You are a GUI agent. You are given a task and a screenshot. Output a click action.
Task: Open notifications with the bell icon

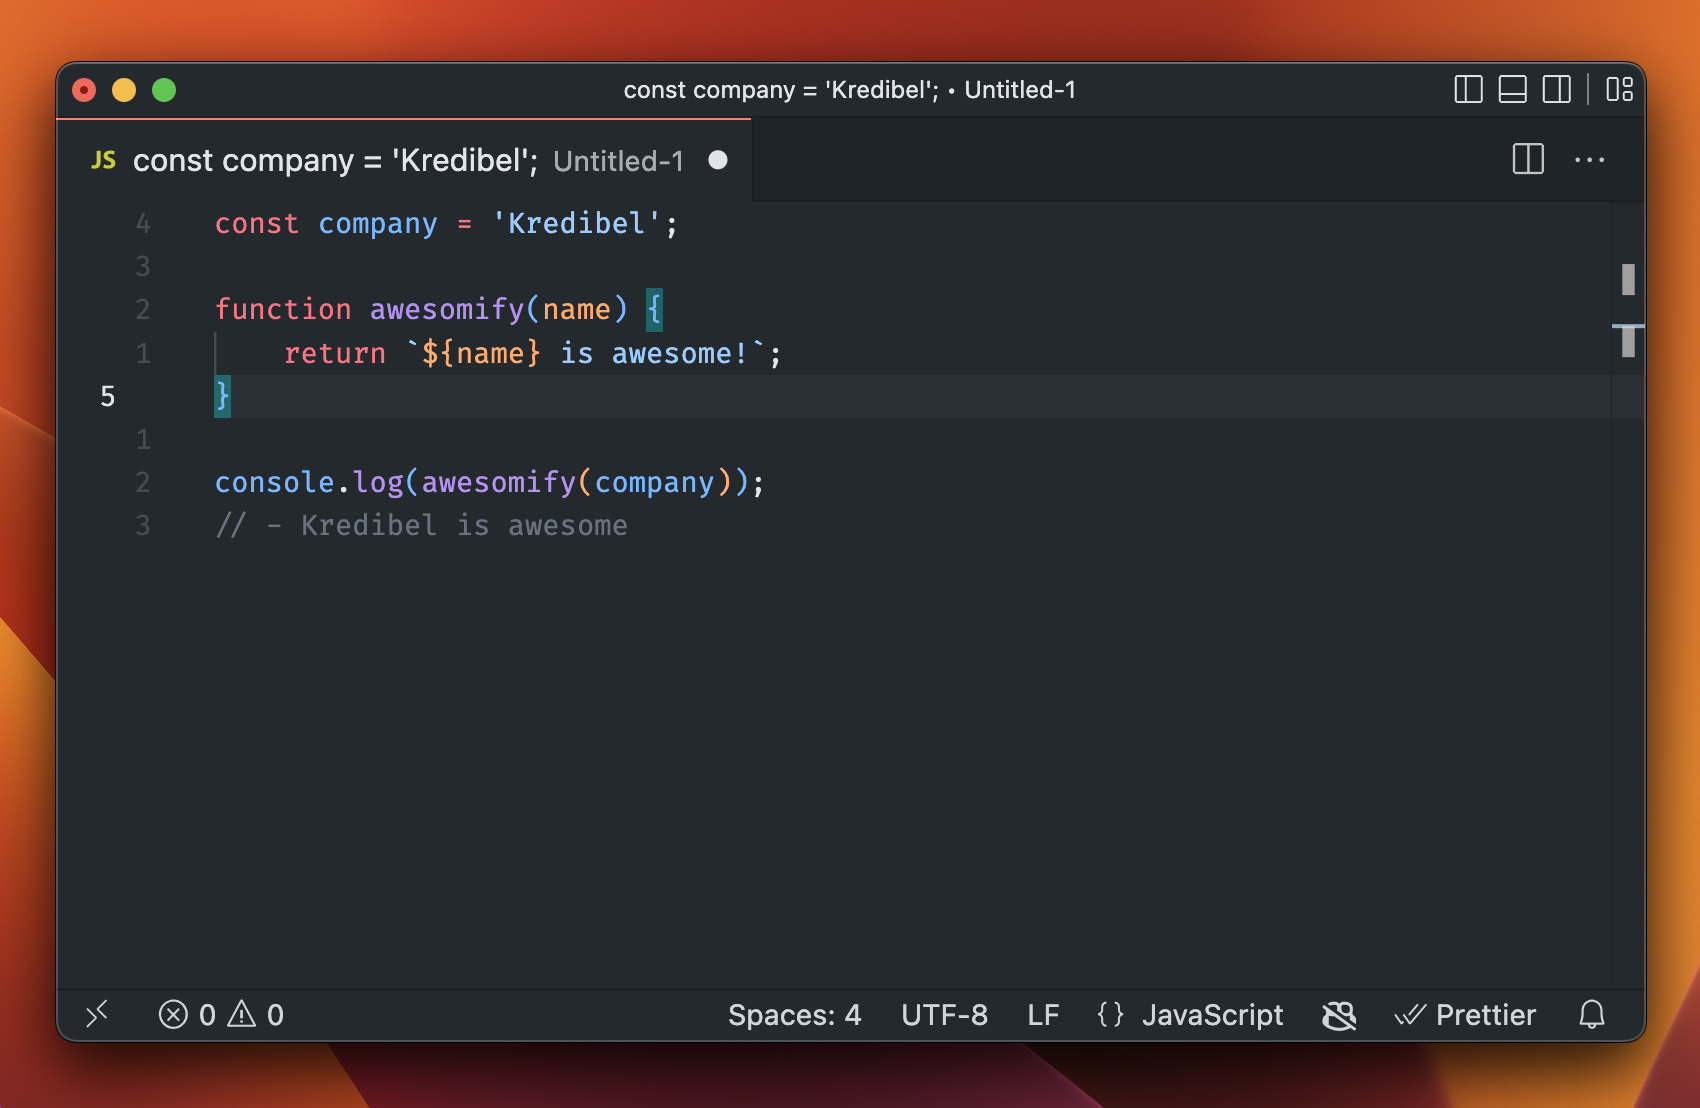coord(1592,1014)
